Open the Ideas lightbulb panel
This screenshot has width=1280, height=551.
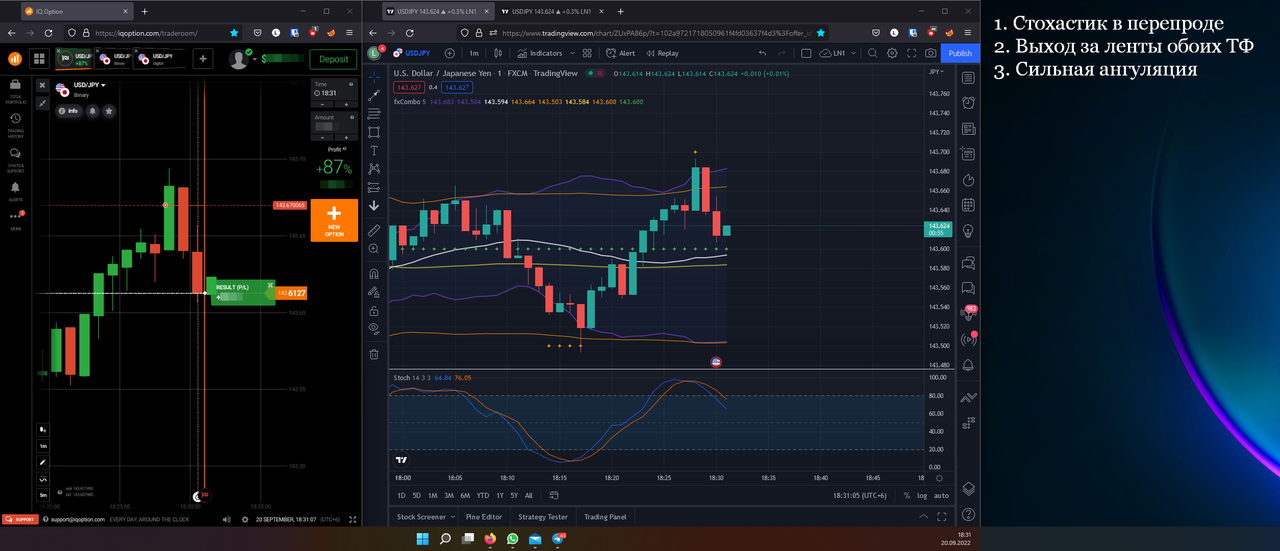pyautogui.click(x=968, y=231)
